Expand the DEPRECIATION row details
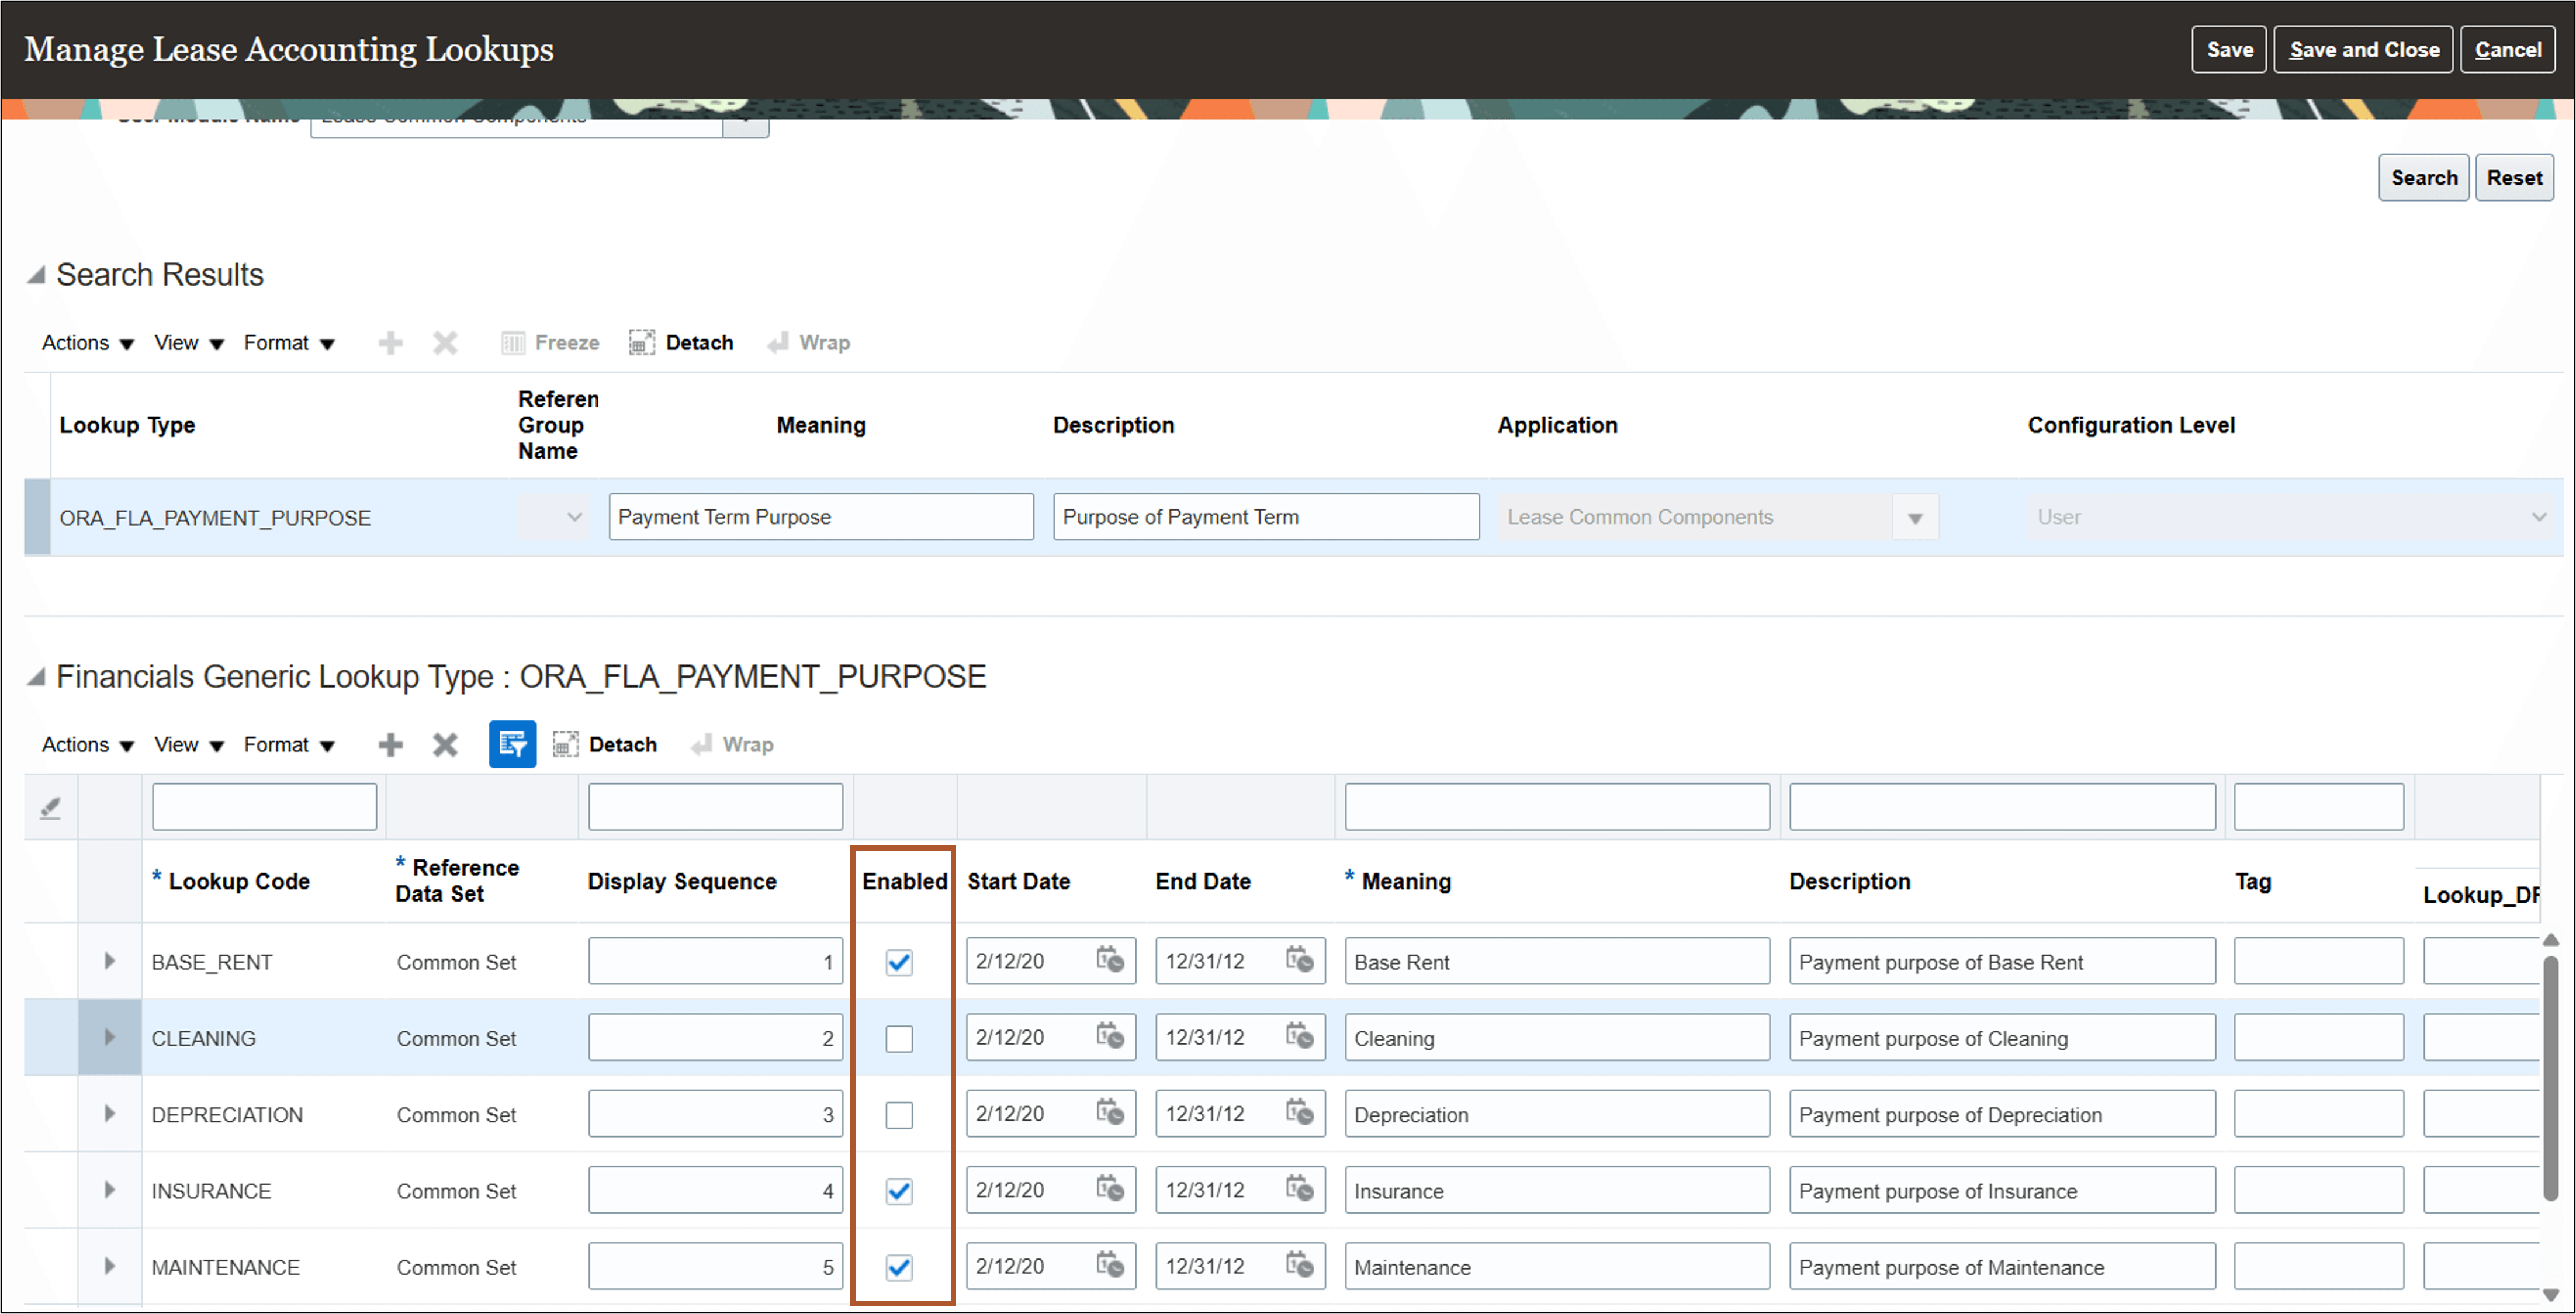The width and height of the screenshot is (2576, 1314). point(109,1113)
